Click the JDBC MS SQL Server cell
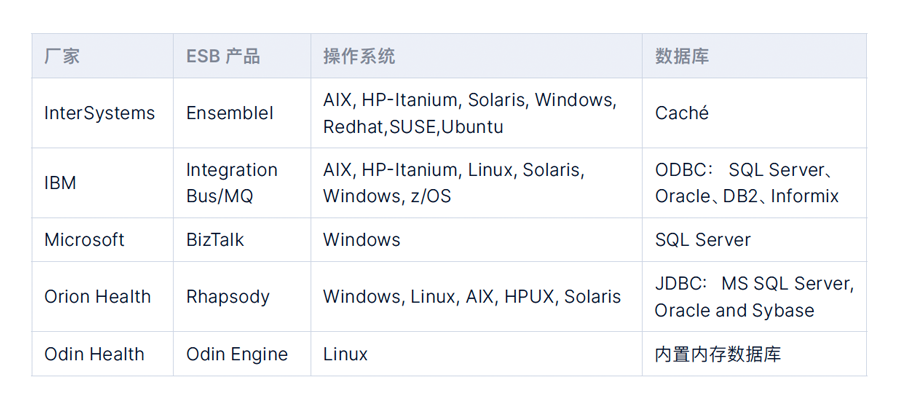The height and width of the screenshot is (408, 900). 754,297
